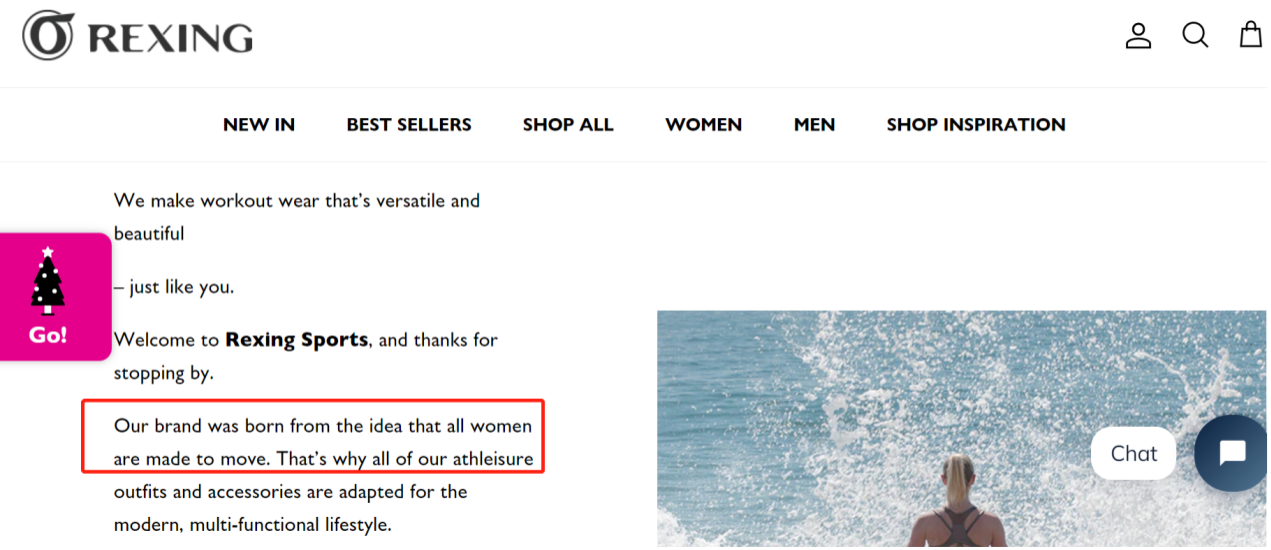Go to BEST SELLERS
Image resolution: width=1271 pixels, height=550 pixels.
[409, 125]
